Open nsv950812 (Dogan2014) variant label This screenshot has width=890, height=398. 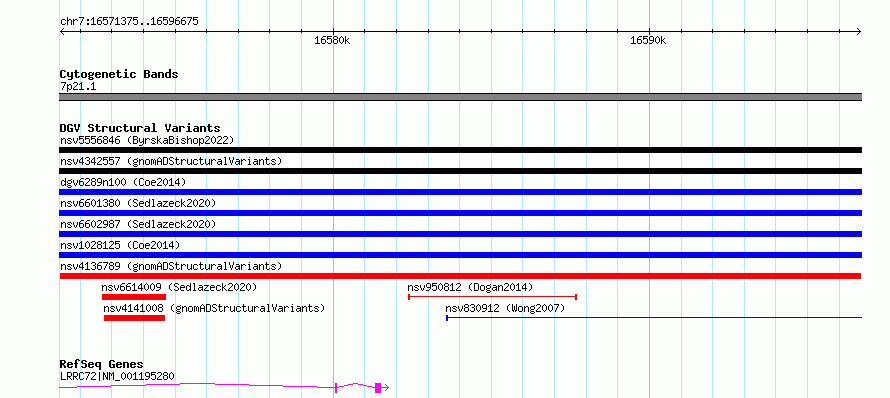(471, 287)
